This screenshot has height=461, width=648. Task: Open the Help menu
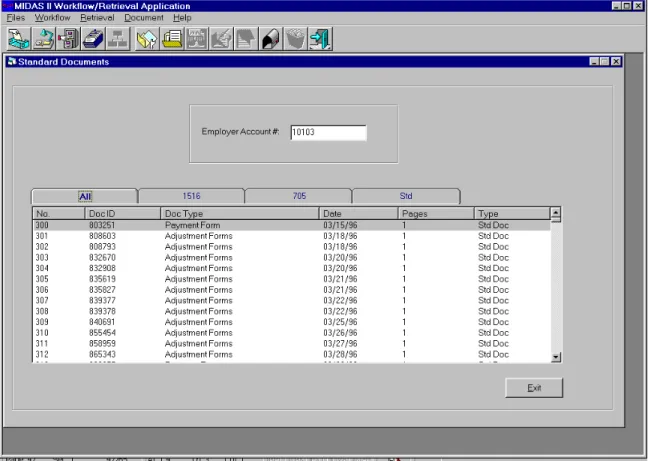(182, 18)
